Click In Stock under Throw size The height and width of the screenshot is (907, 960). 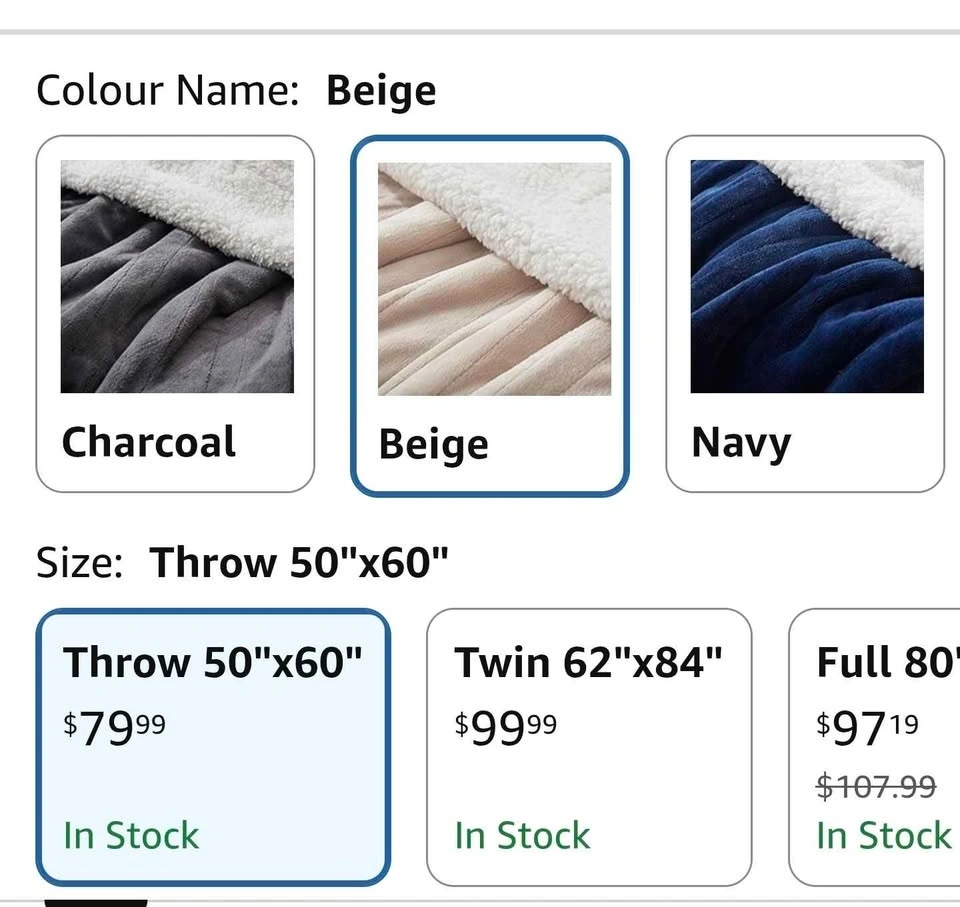tap(131, 835)
